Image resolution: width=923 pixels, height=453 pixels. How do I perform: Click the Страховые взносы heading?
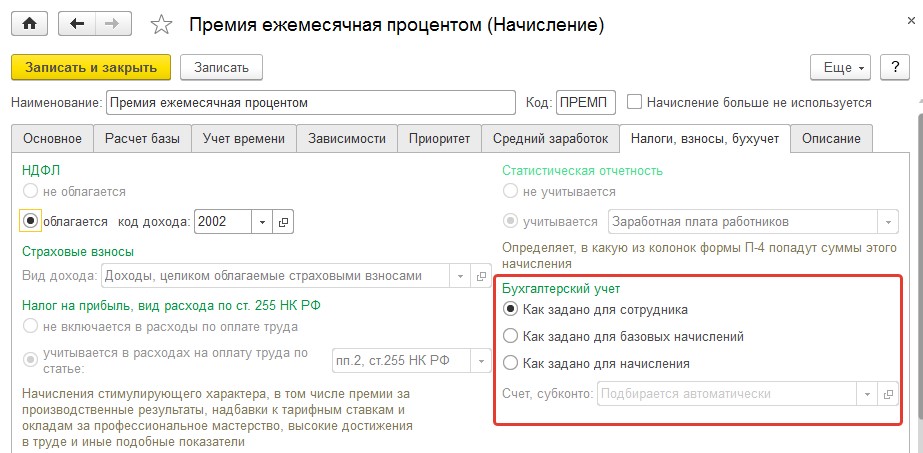(78, 252)
